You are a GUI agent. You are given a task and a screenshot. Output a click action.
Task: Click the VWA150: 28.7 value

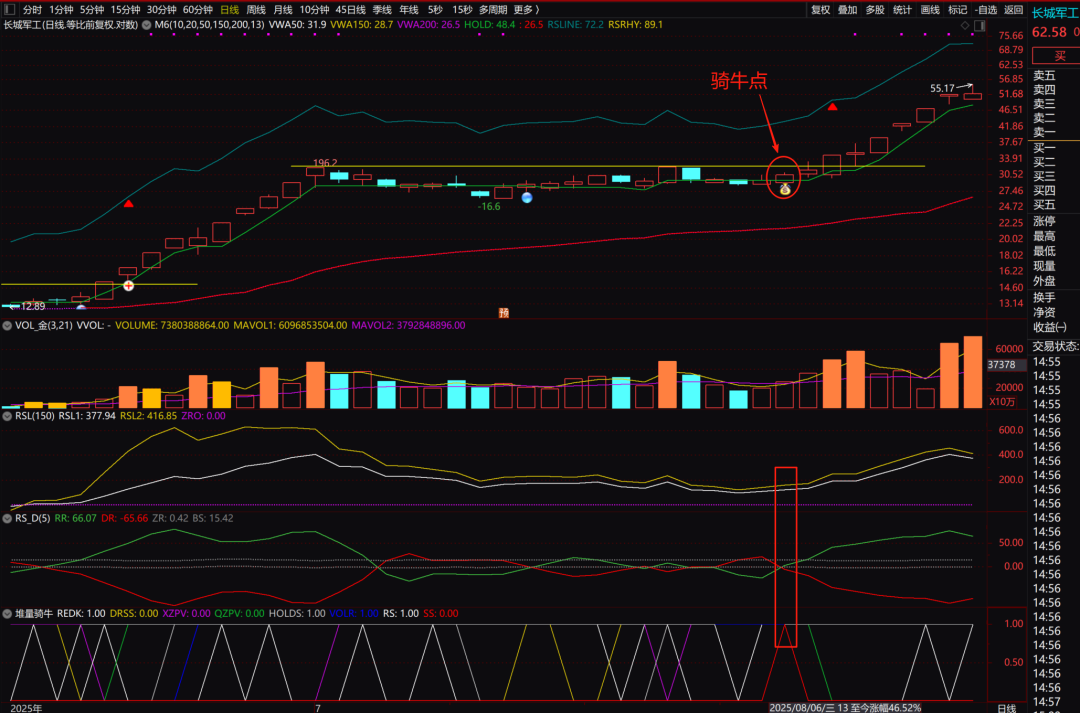362,25
